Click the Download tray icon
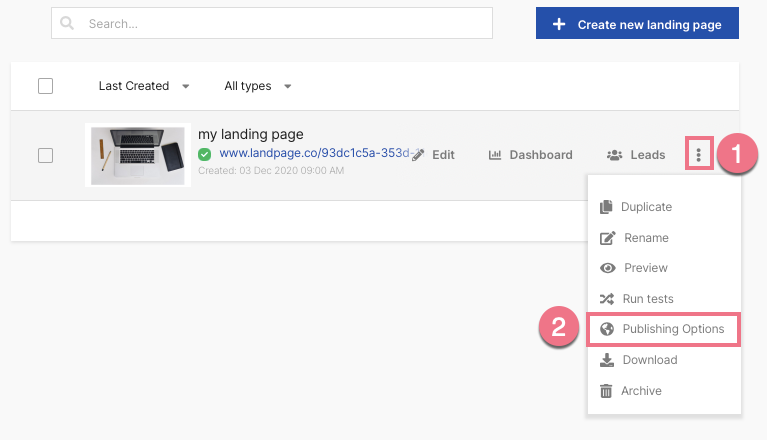Image resolution: width=767 pixels, height=440 pixels. (x=607, y=360)
